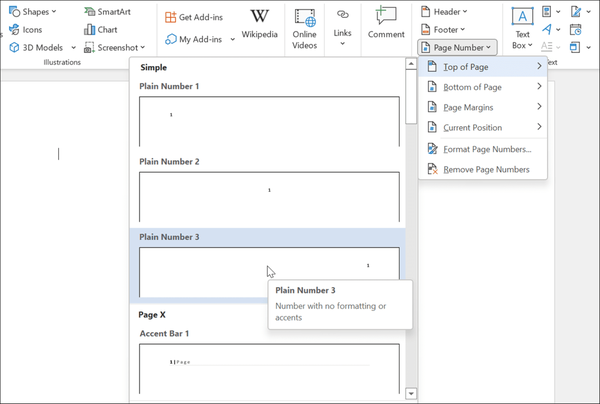Image resolution: width=600 pixels, height=404 pixels.
Task: Select Current Position menu item
Action: click(483, 127)
